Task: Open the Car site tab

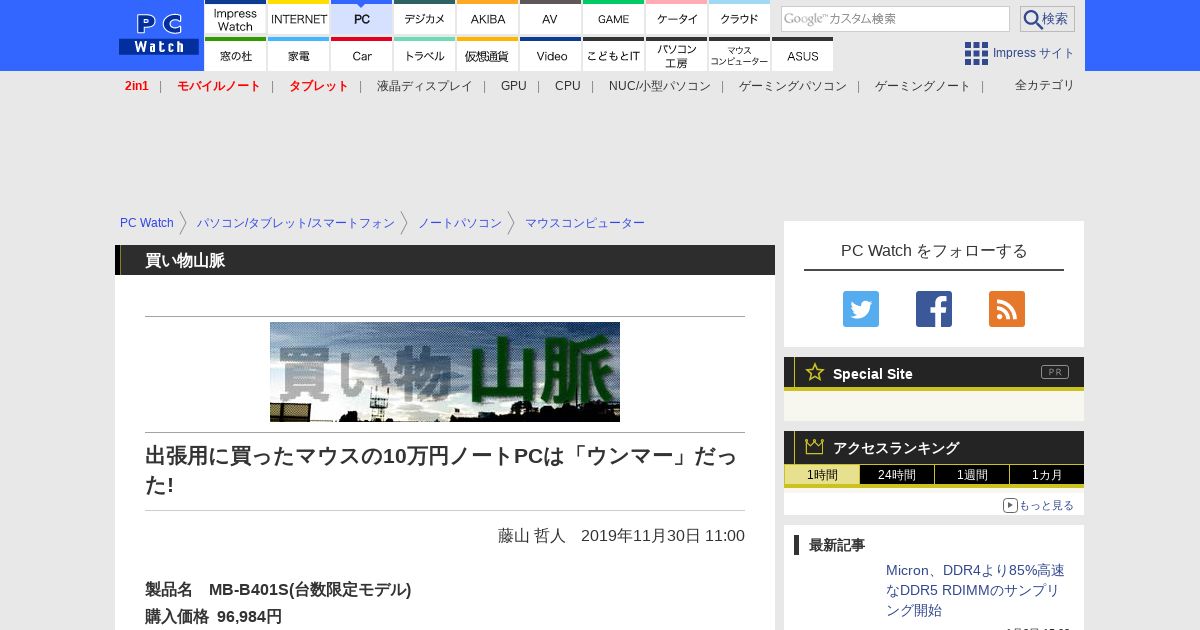Action: coord(361,54)
